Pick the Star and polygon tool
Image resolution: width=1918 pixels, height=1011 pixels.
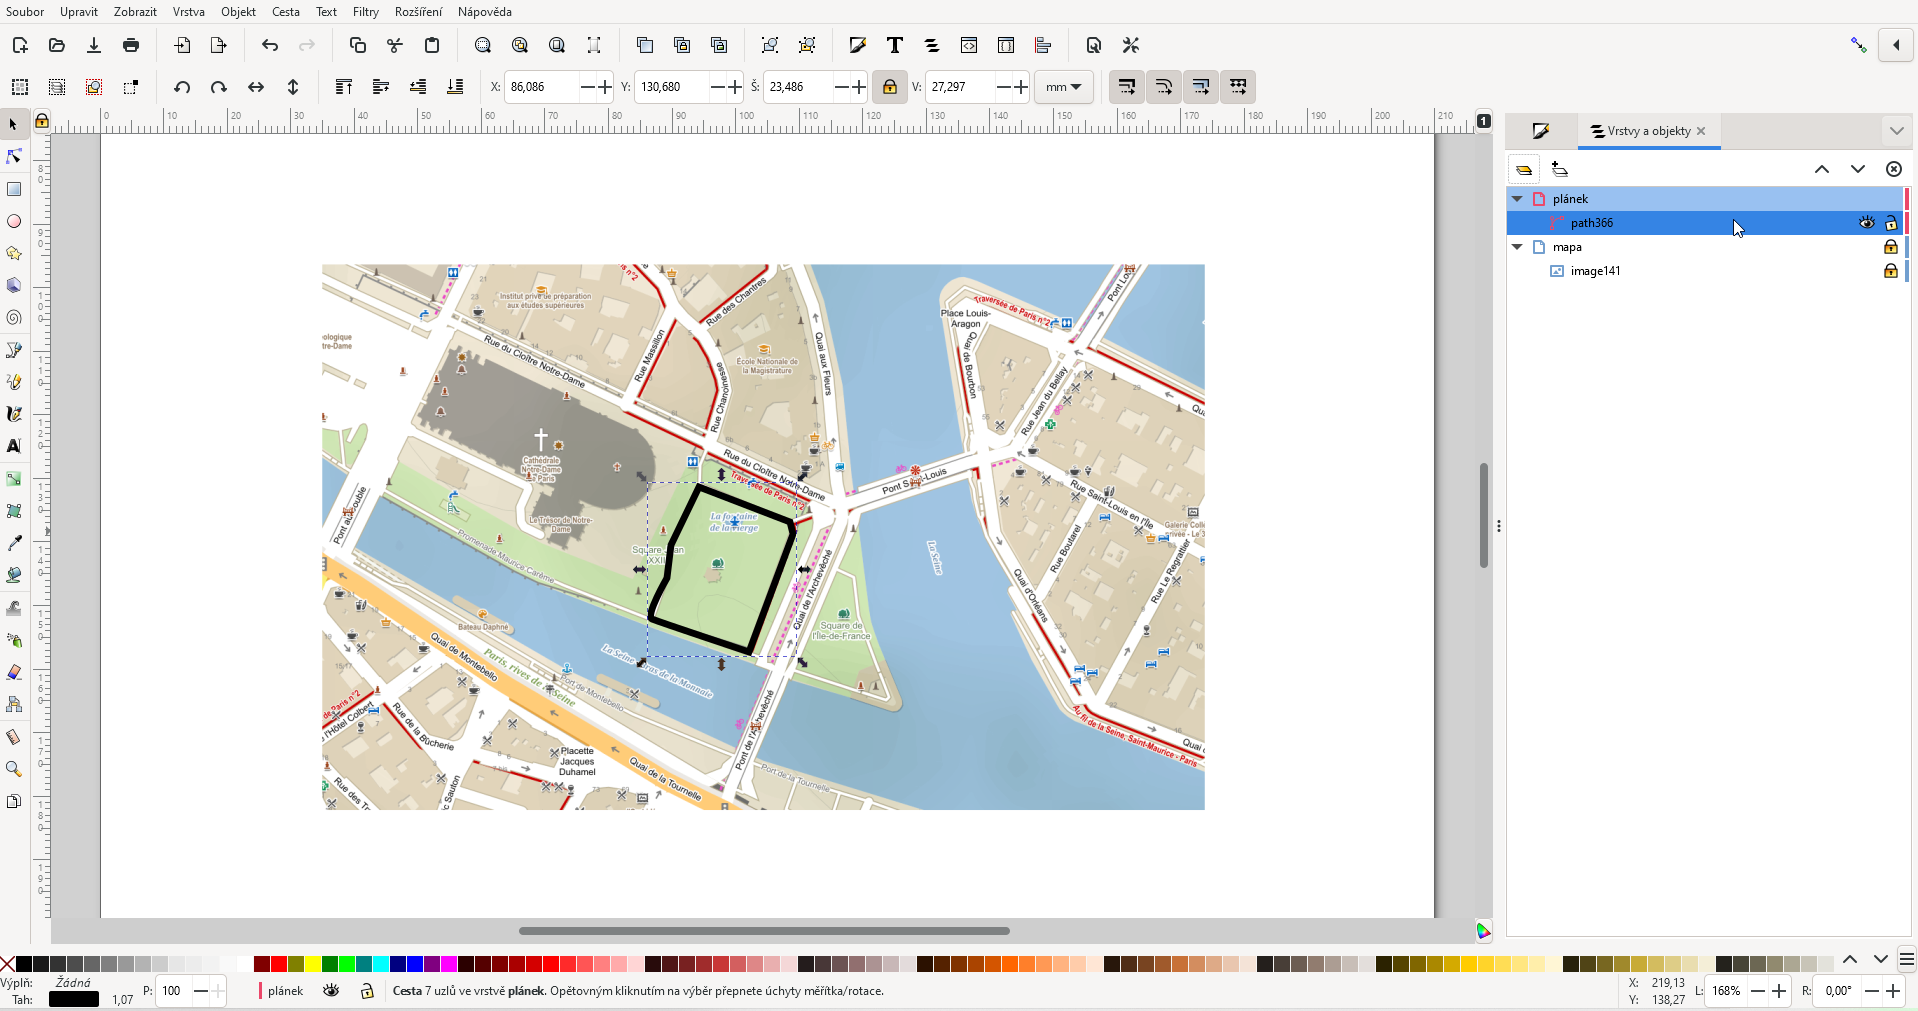point(14,253)
